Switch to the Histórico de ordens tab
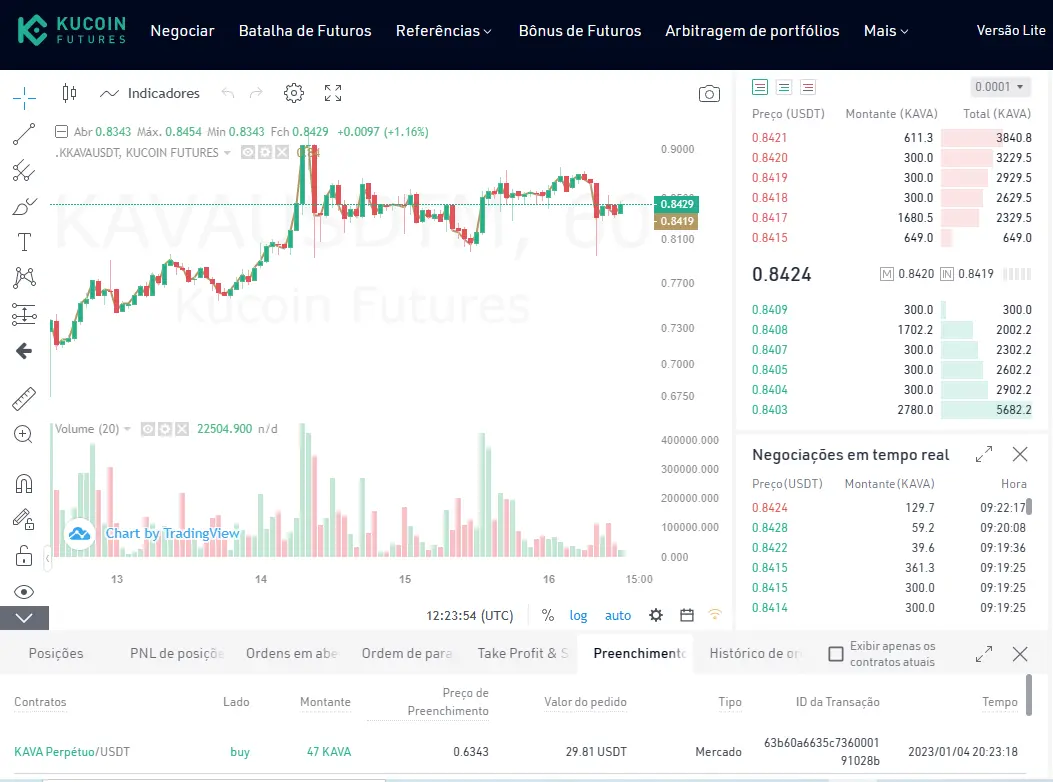Viewport: 1053px width, 782px height. tap(756, 654)
